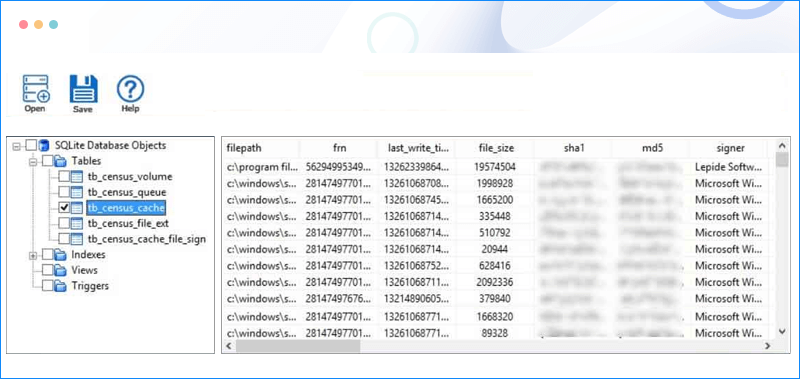Expand the Indexes tree node

(x=33, y=255)
